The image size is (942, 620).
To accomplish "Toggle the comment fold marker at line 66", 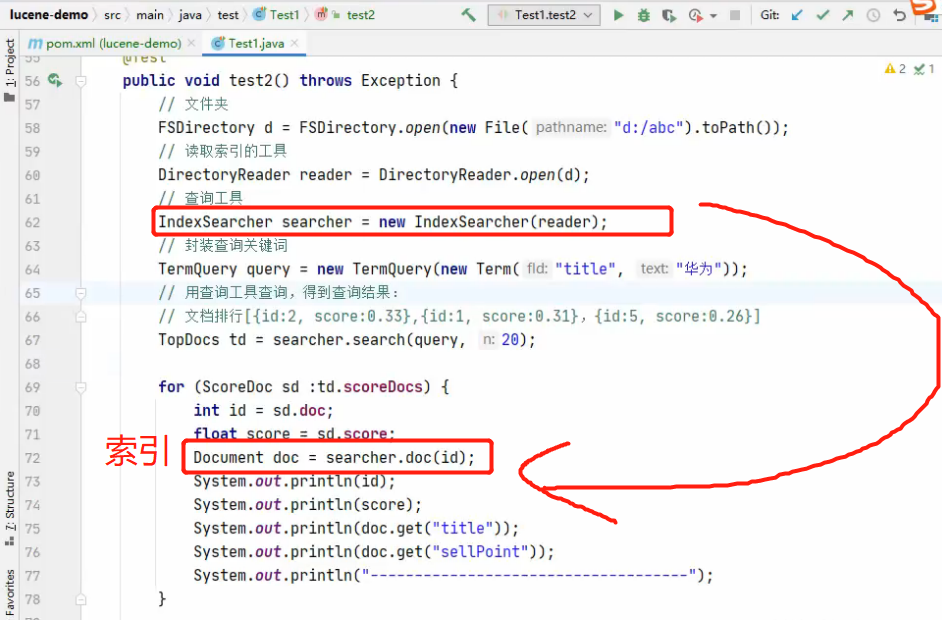I will coord(81,317).
